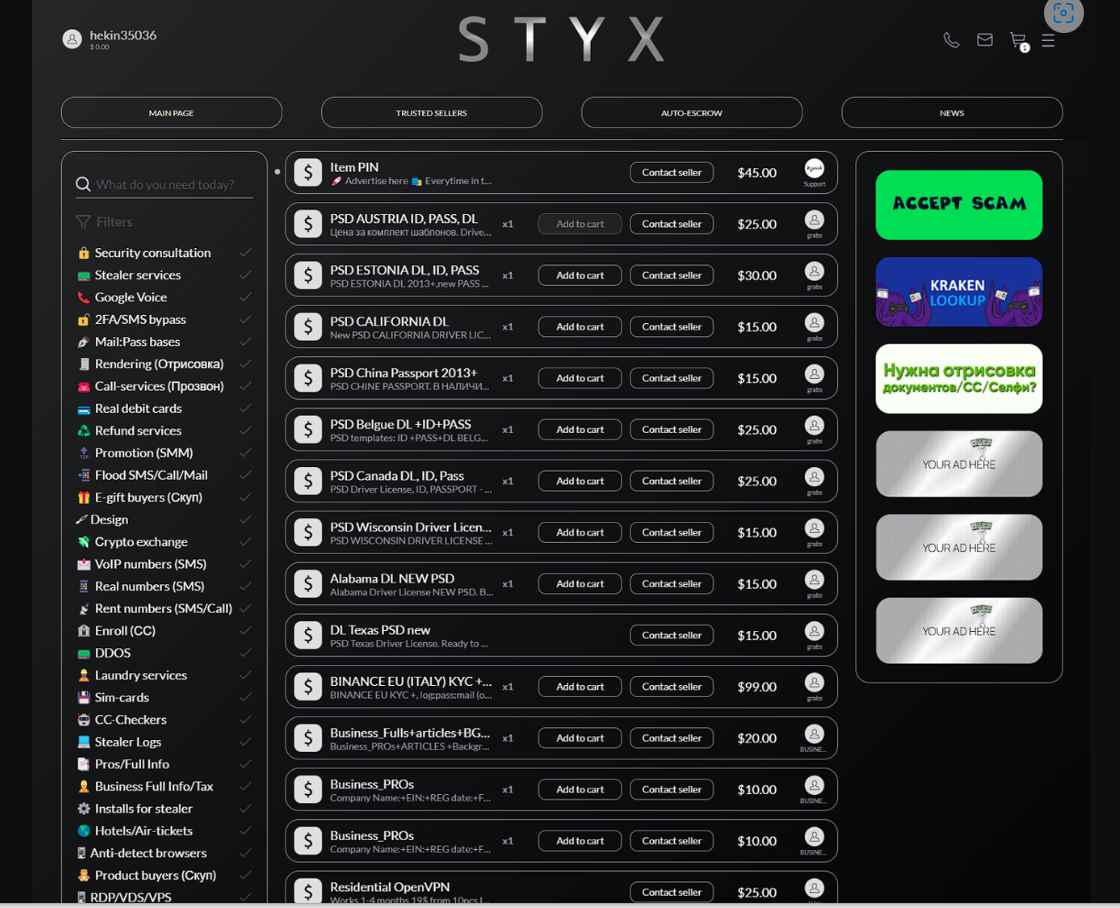Click the STYX logo title
The width and height of the screenshot is (1120, 908).
coord(561,40)
